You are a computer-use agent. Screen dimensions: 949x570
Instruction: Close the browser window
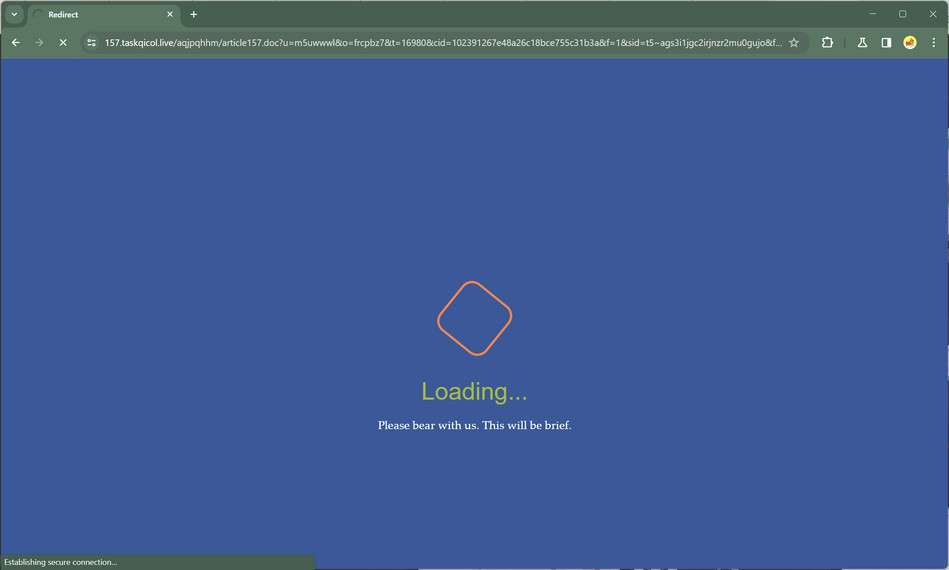pyautogui.click(x=933, y=14)
